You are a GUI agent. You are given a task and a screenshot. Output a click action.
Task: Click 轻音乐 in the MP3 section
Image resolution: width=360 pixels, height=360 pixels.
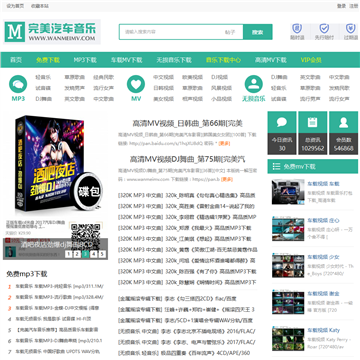coord(43,77)
